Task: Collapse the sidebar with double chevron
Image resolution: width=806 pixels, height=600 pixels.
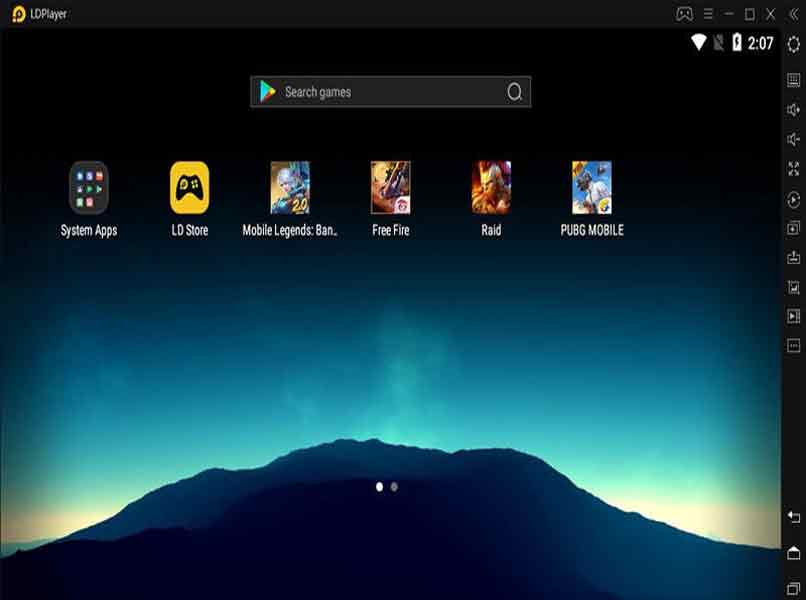Action: 794,14
